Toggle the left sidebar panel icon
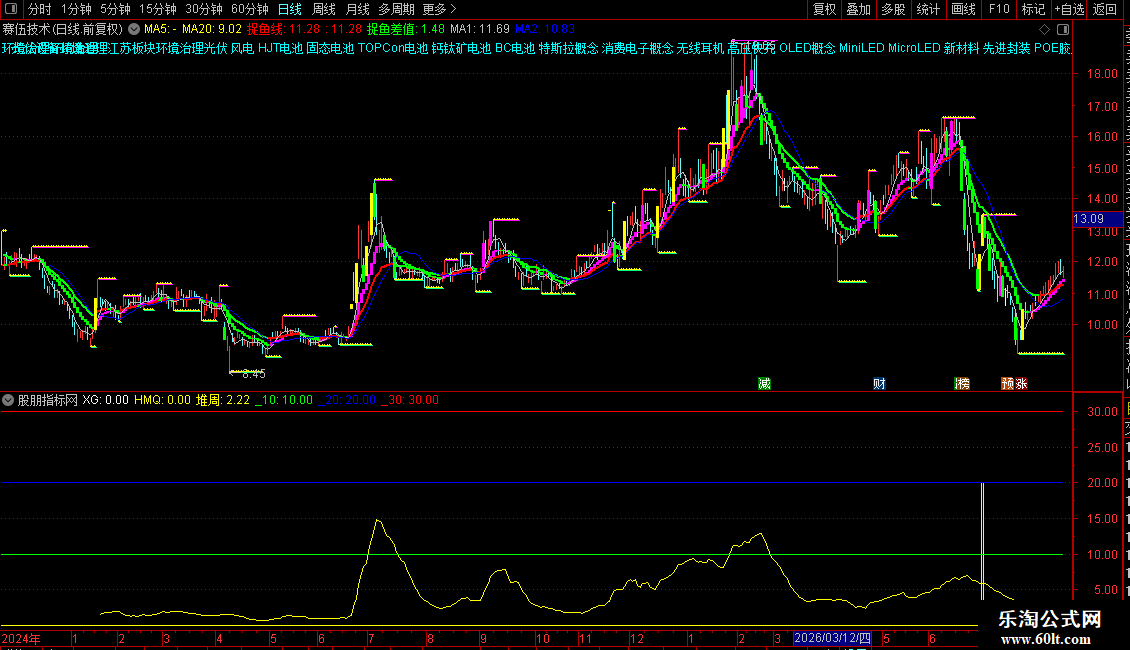The width and height of the screenshot is (1130, 650). pyautogui.click(x=11, y=9)
